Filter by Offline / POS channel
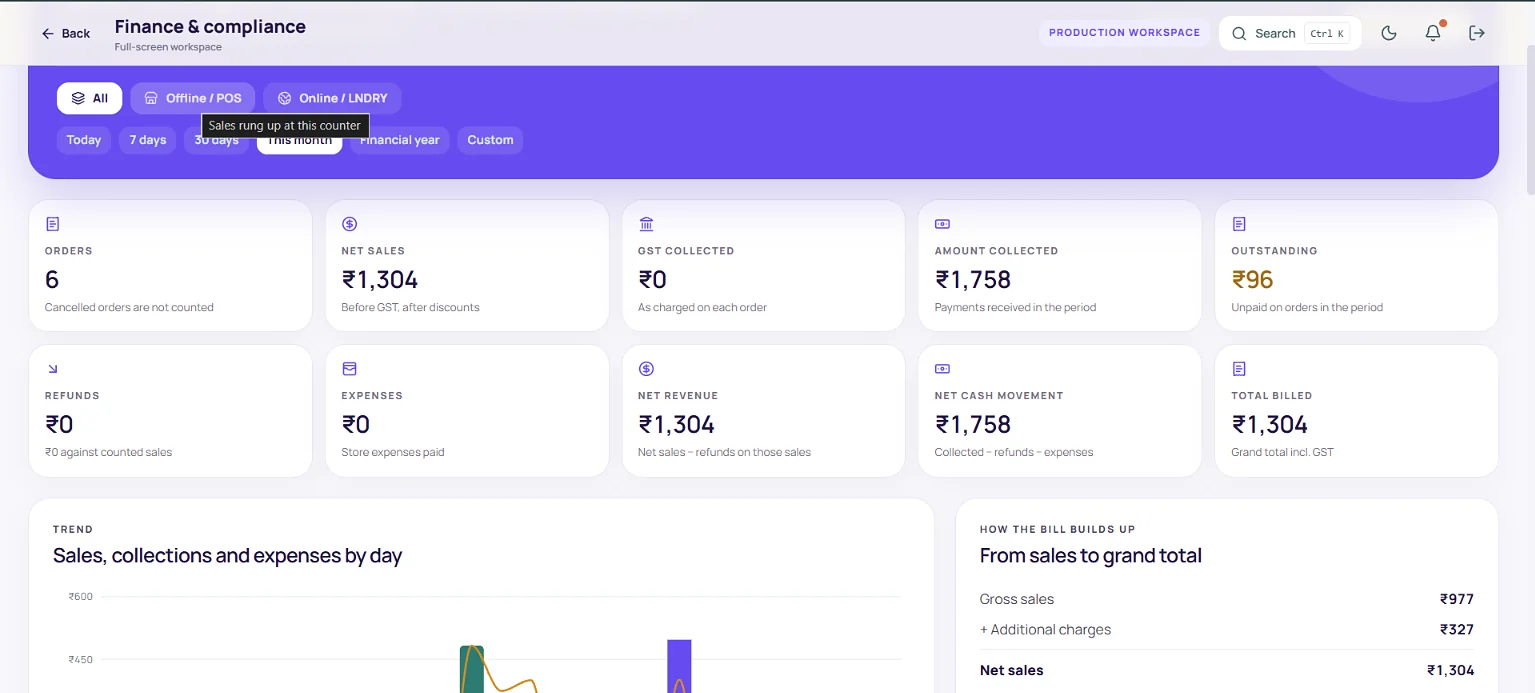The image size is (1535, 693). click(x=193, y=98)
